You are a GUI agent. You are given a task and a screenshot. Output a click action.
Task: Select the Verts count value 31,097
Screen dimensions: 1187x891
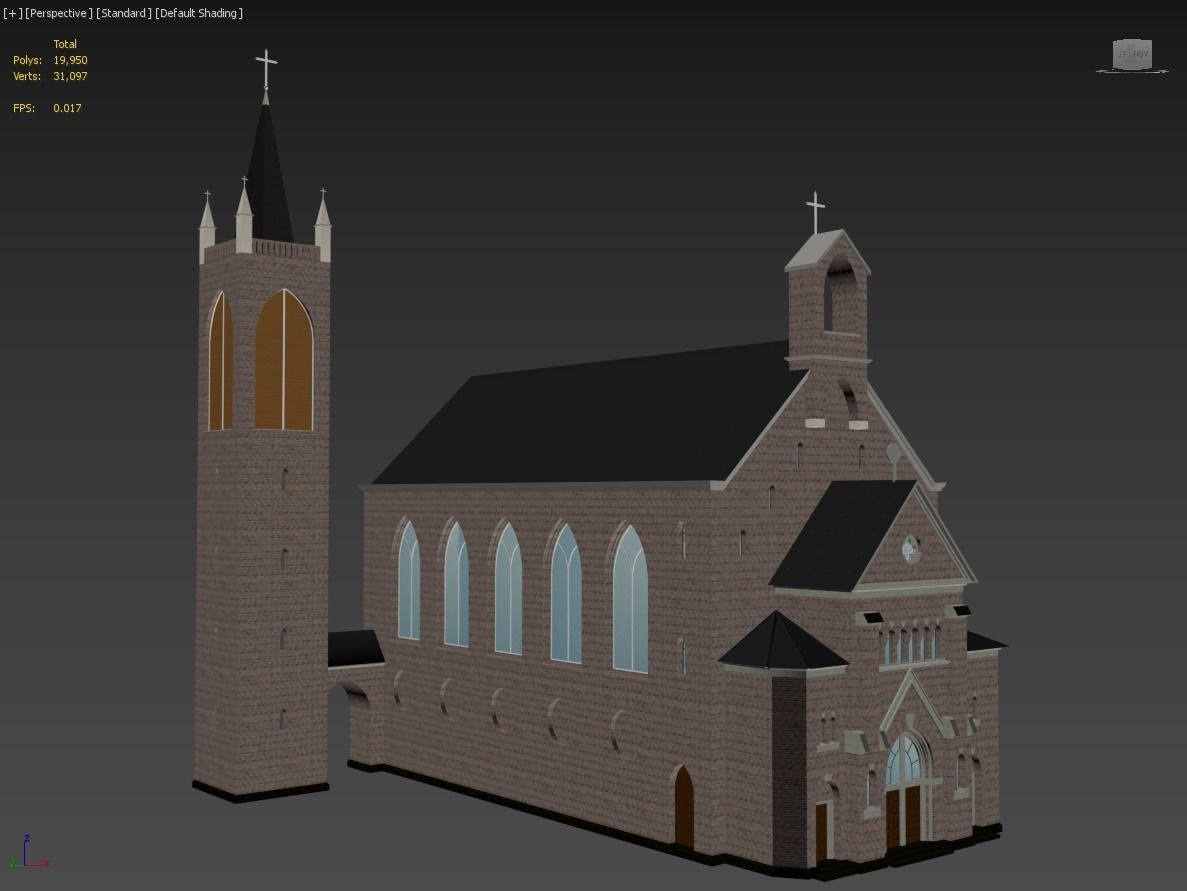[70, 76]
